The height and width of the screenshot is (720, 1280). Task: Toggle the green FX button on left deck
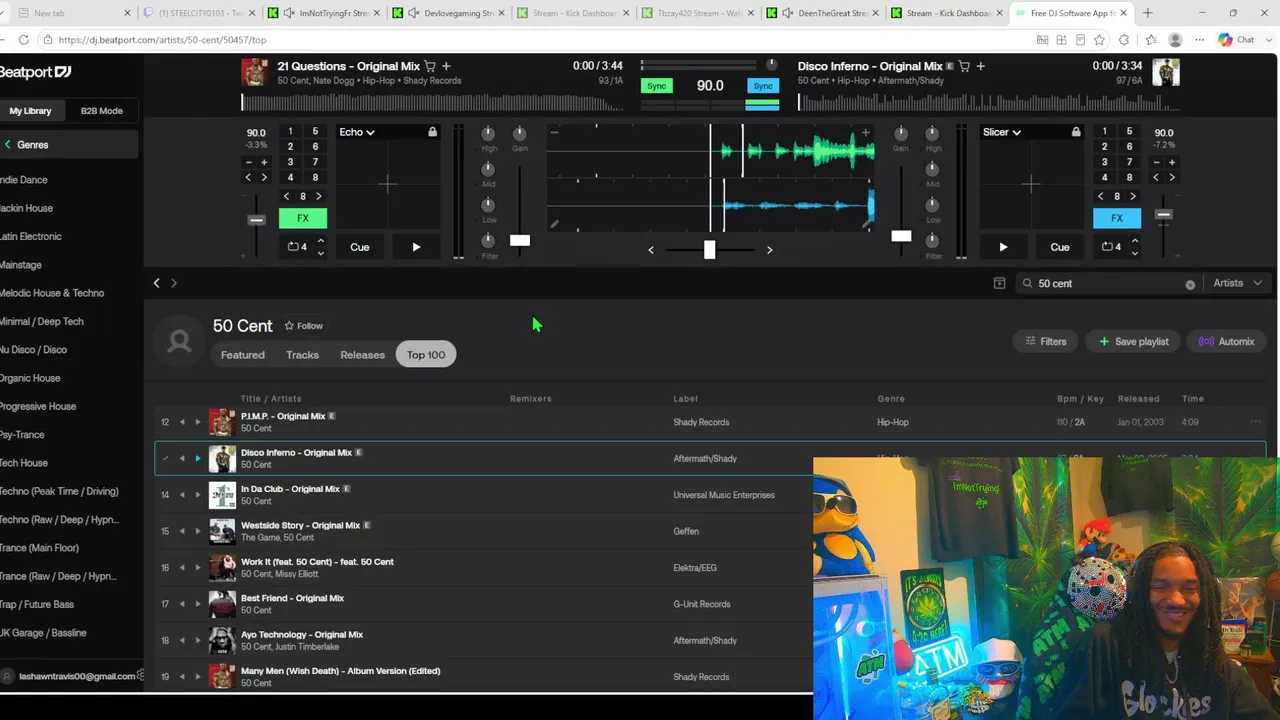[x=303, y=218]
